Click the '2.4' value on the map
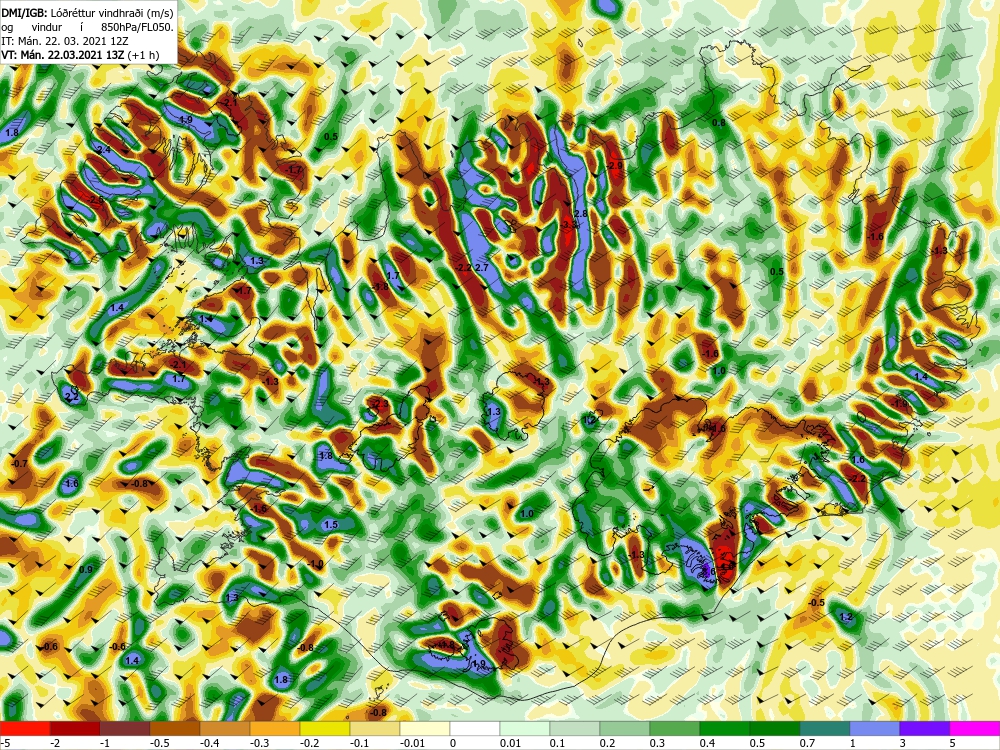Viewport: 1000px width, 750px height. point(104,150)
